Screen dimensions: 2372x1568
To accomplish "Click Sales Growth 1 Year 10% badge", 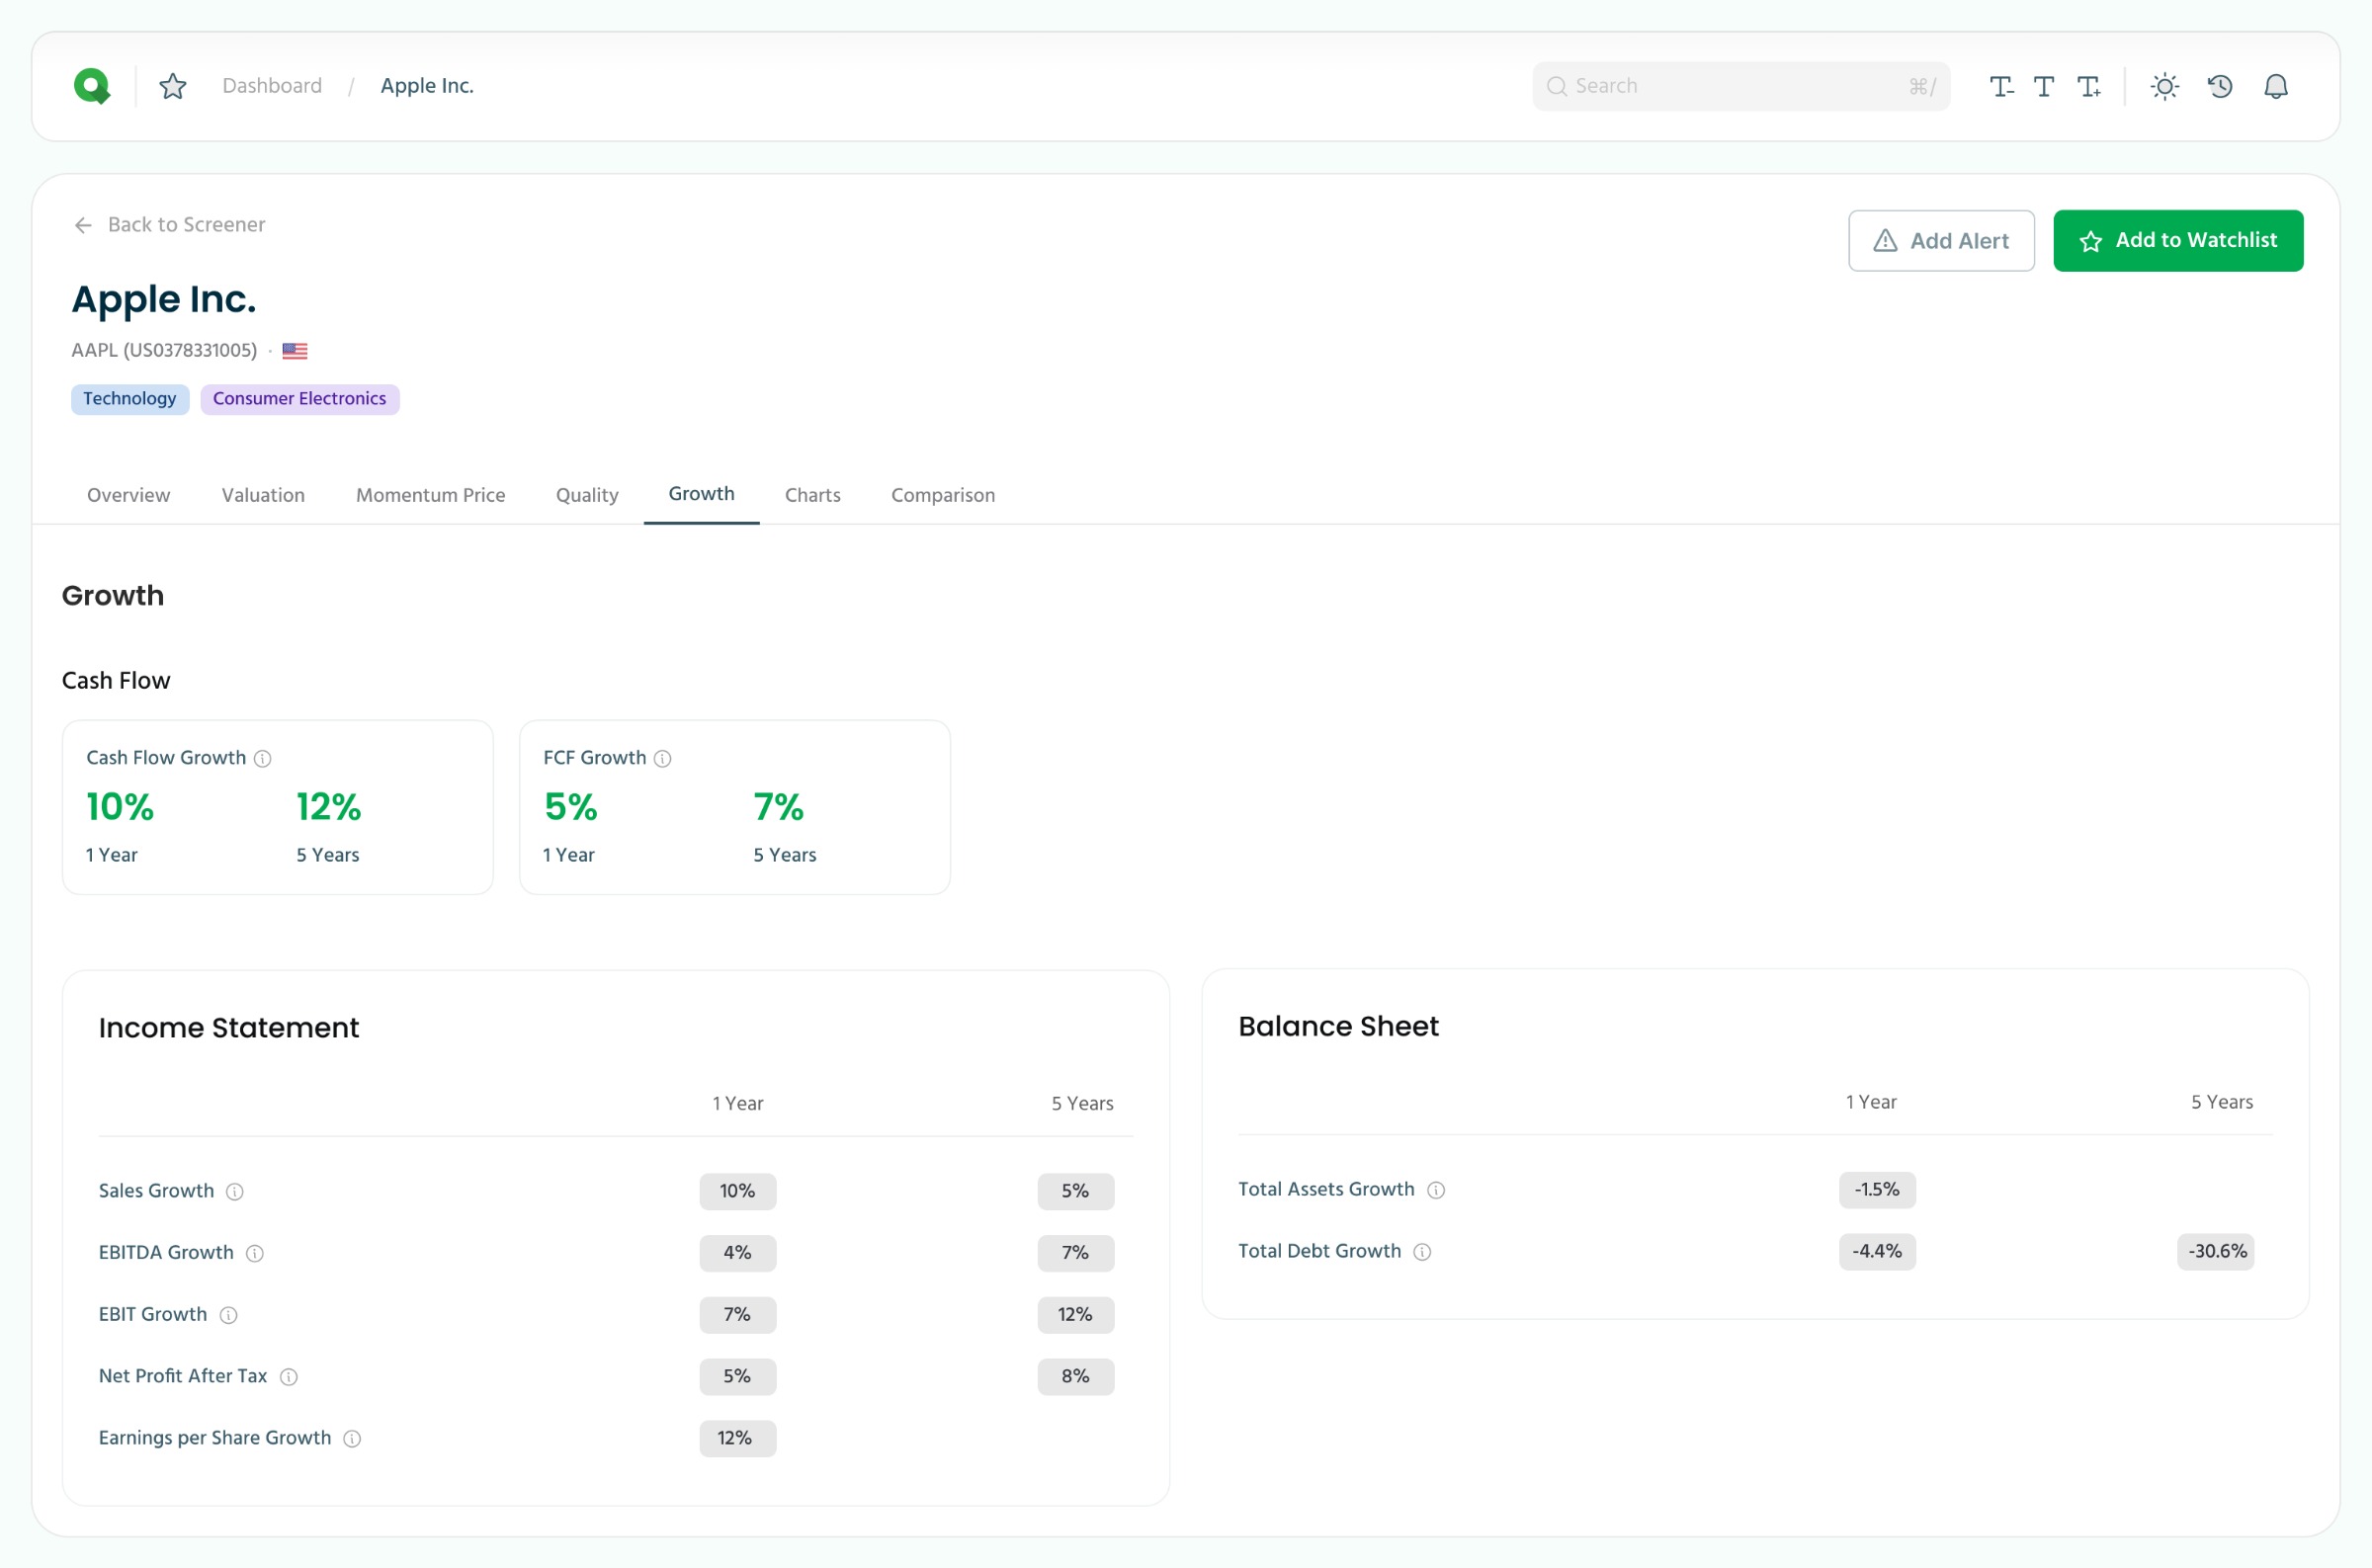I will 738,1192.
